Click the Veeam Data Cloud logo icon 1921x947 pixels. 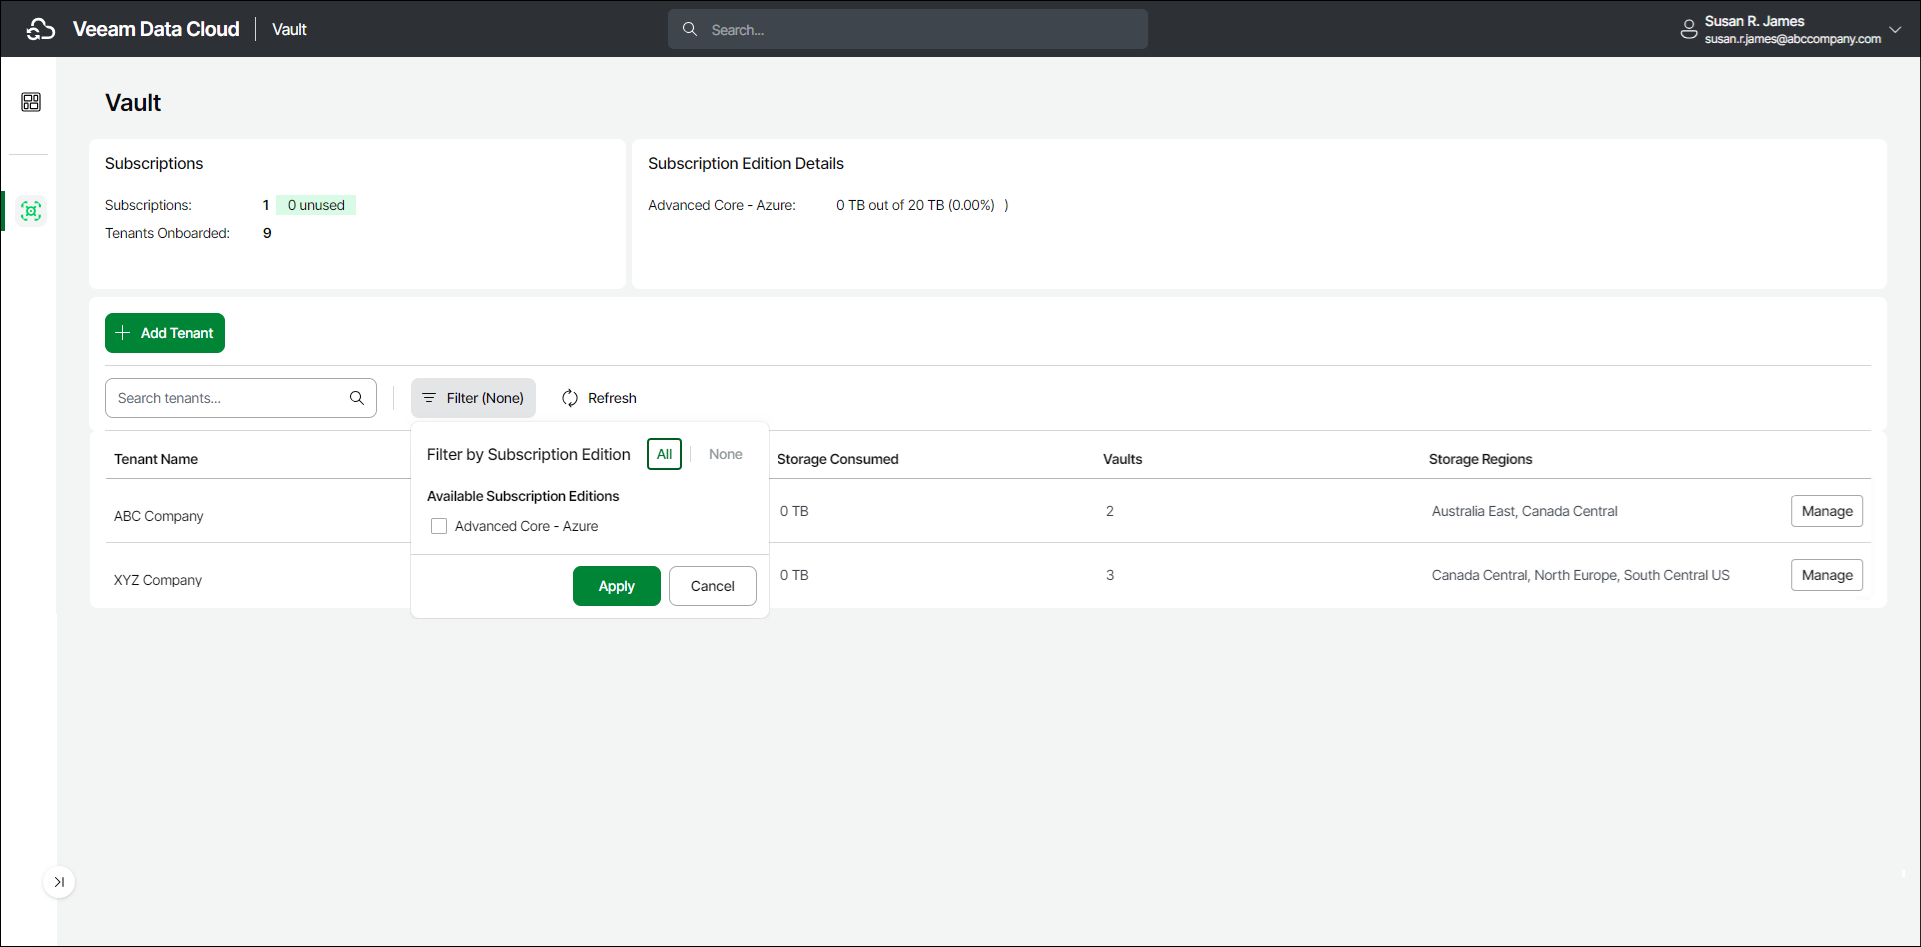pos(40,29)
